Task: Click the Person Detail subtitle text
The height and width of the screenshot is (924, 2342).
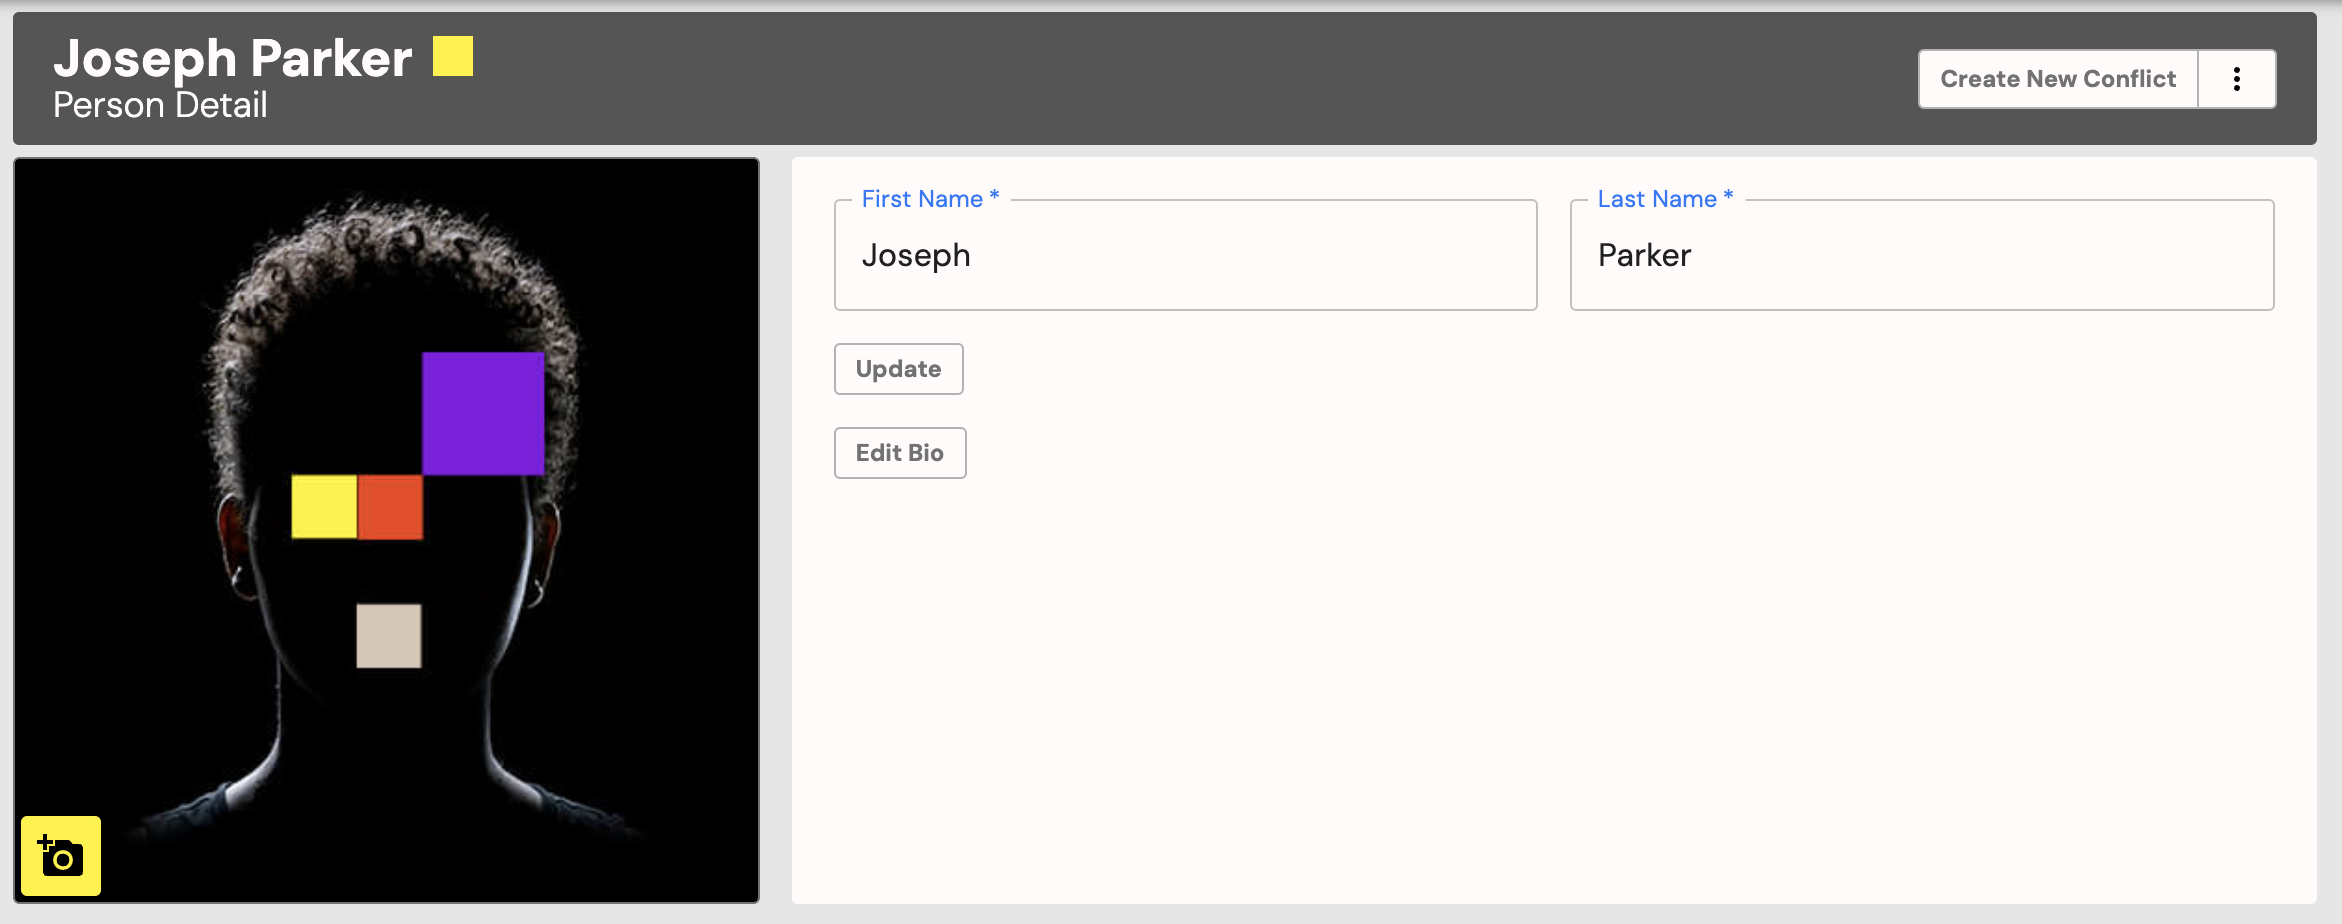Action: 160,105
